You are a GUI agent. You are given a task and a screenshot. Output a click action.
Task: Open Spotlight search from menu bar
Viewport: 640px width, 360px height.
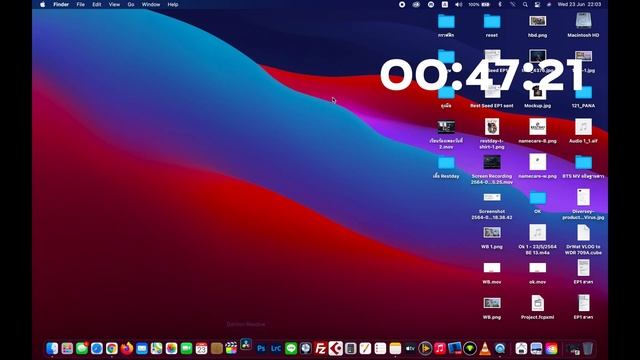click(x=525, y=4)
